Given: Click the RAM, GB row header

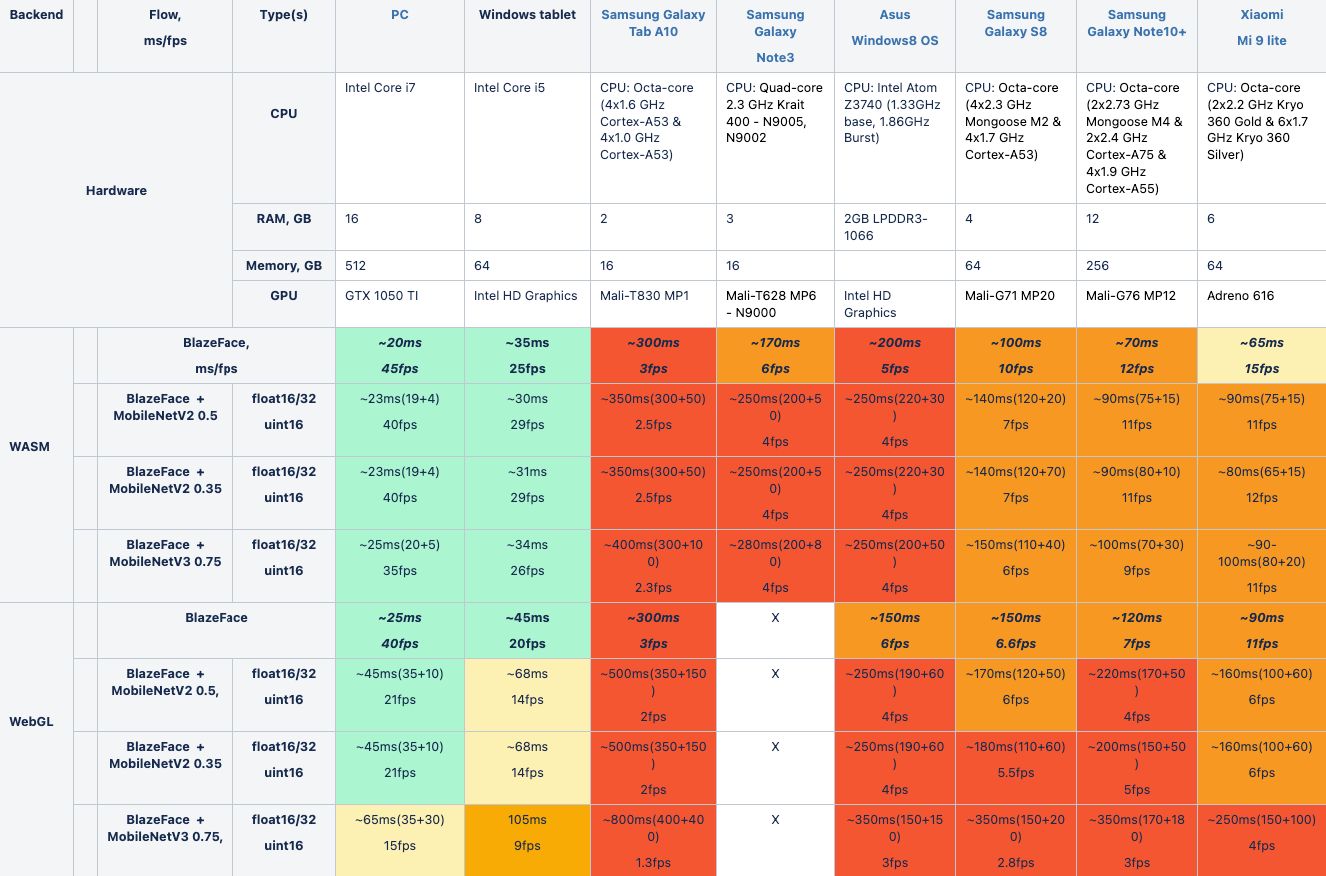Looking at the screenshot, I should 284,219.
